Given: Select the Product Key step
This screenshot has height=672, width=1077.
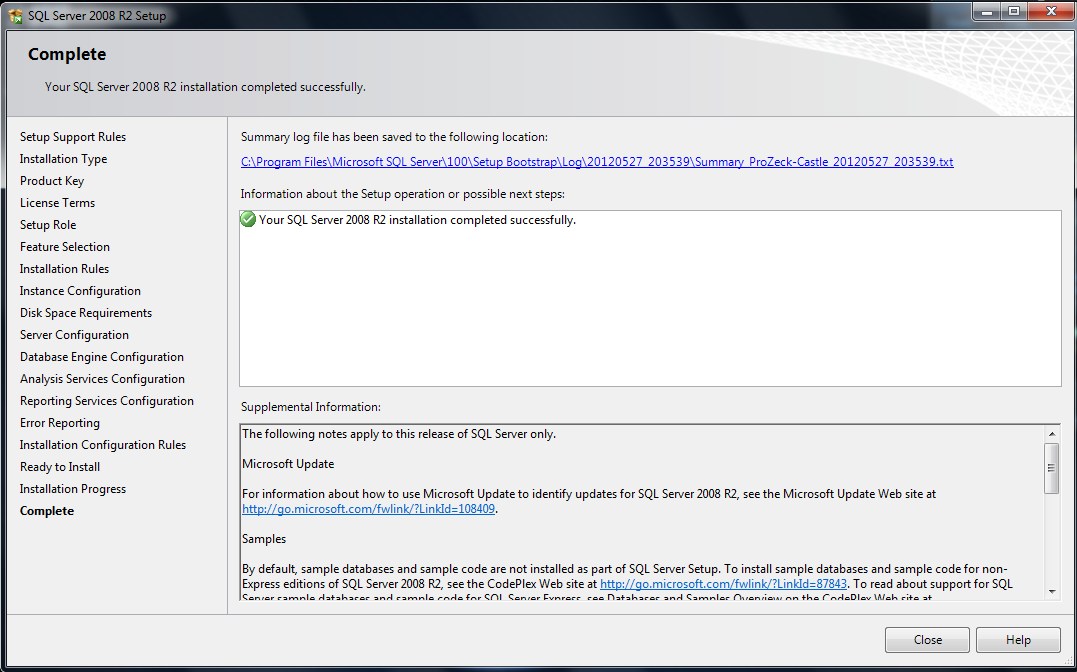Looking at the screenshot, I should click(52, 181).
